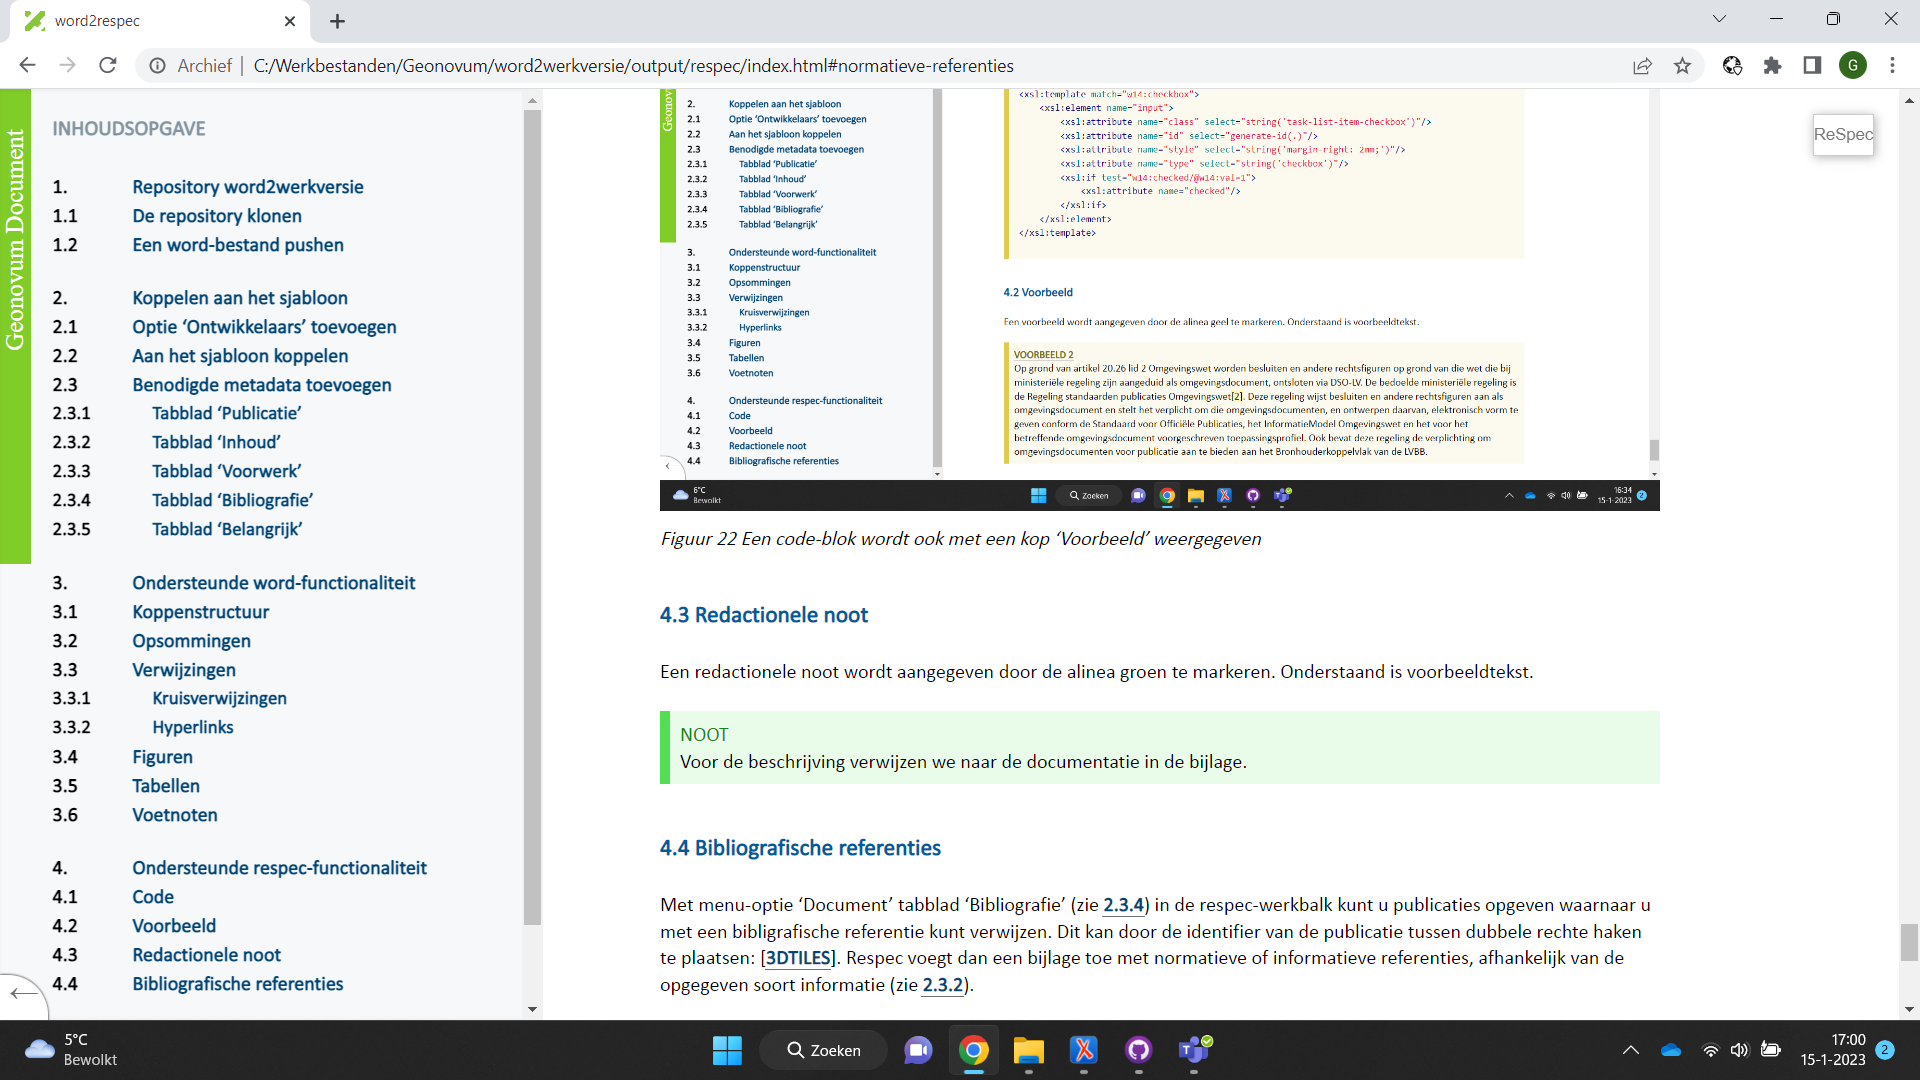Open the battery tray icon
1920x1080 pixels.
pos(1771,1050)
